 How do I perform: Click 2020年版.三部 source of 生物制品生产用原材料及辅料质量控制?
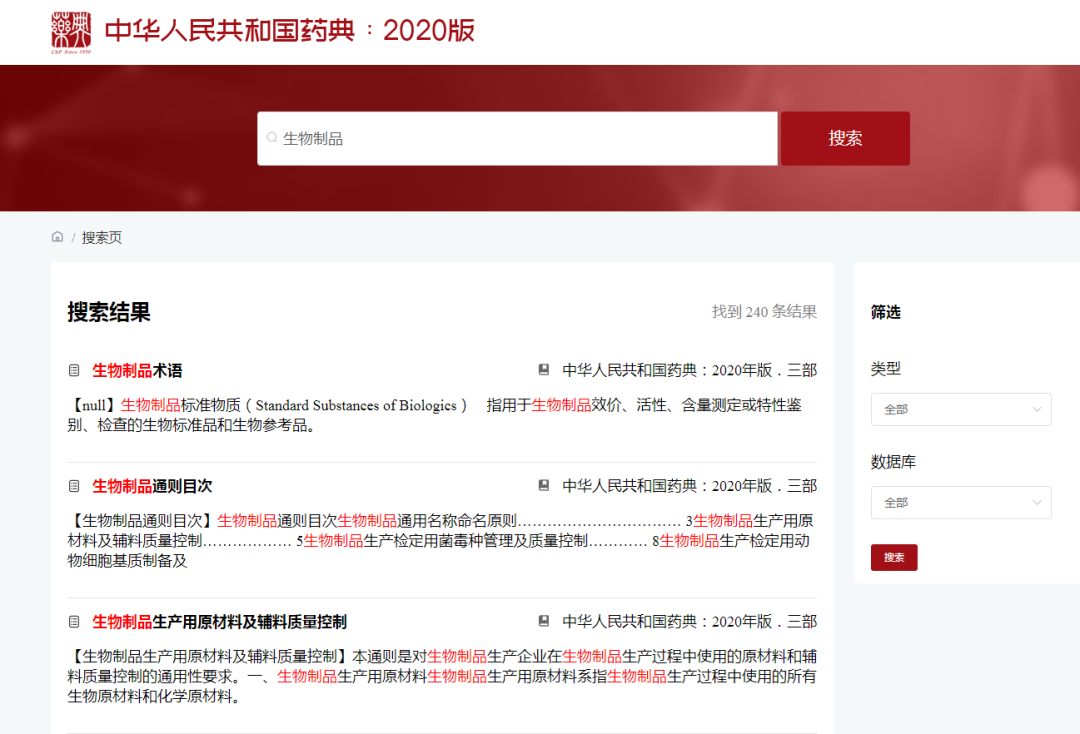point(689,622)
